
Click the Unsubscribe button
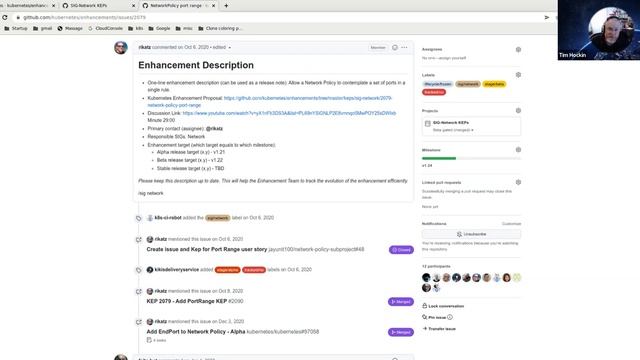(x=471, y=234)
